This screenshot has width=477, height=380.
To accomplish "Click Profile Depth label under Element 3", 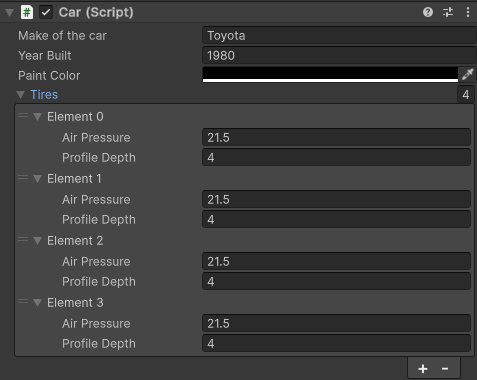I will point(99,344).
